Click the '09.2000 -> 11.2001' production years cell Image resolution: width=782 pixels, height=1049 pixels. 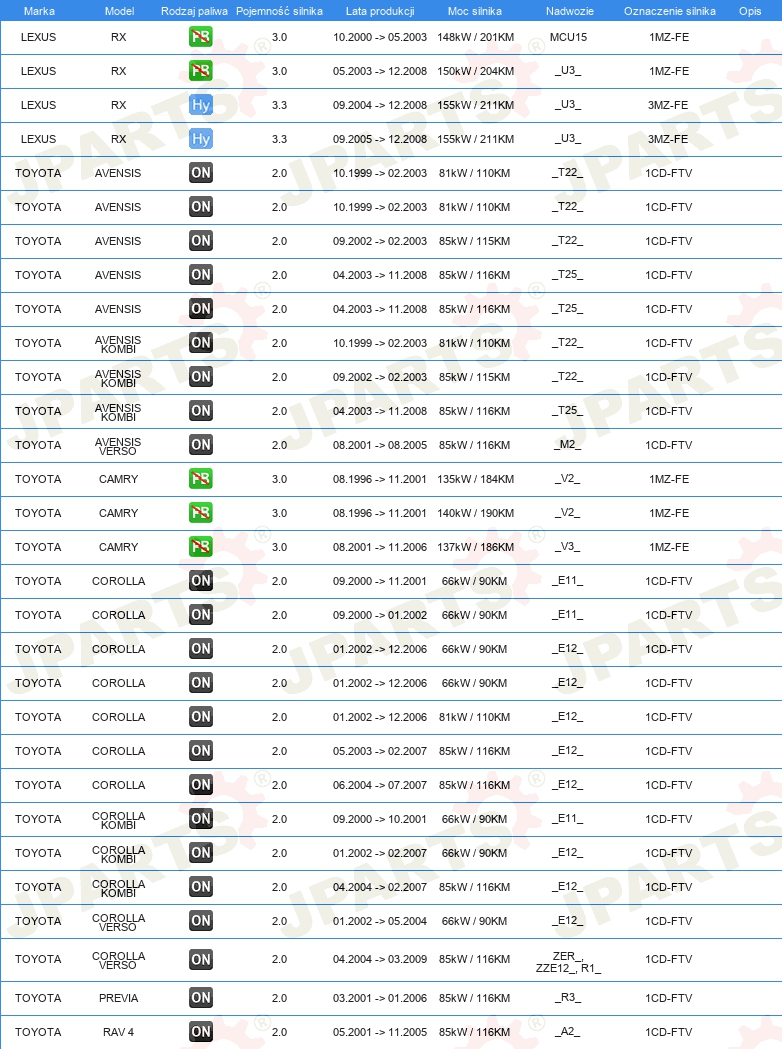pyautogui.click(x=380, y=581)
